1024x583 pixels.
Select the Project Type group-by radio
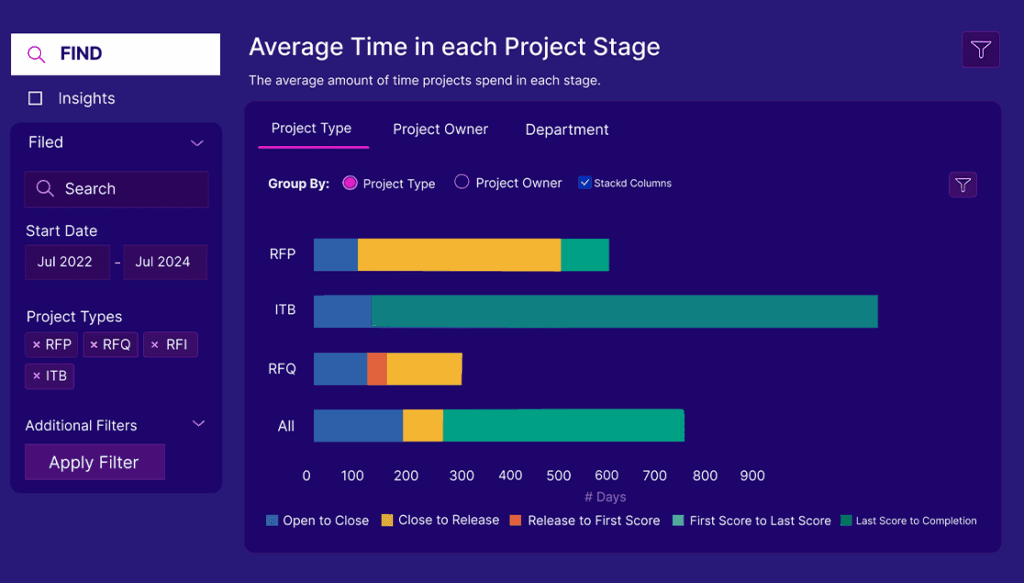point(350,183)
